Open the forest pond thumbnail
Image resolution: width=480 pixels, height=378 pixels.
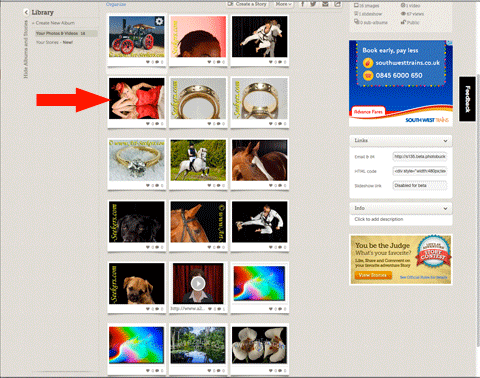click(x=198, y=345)
